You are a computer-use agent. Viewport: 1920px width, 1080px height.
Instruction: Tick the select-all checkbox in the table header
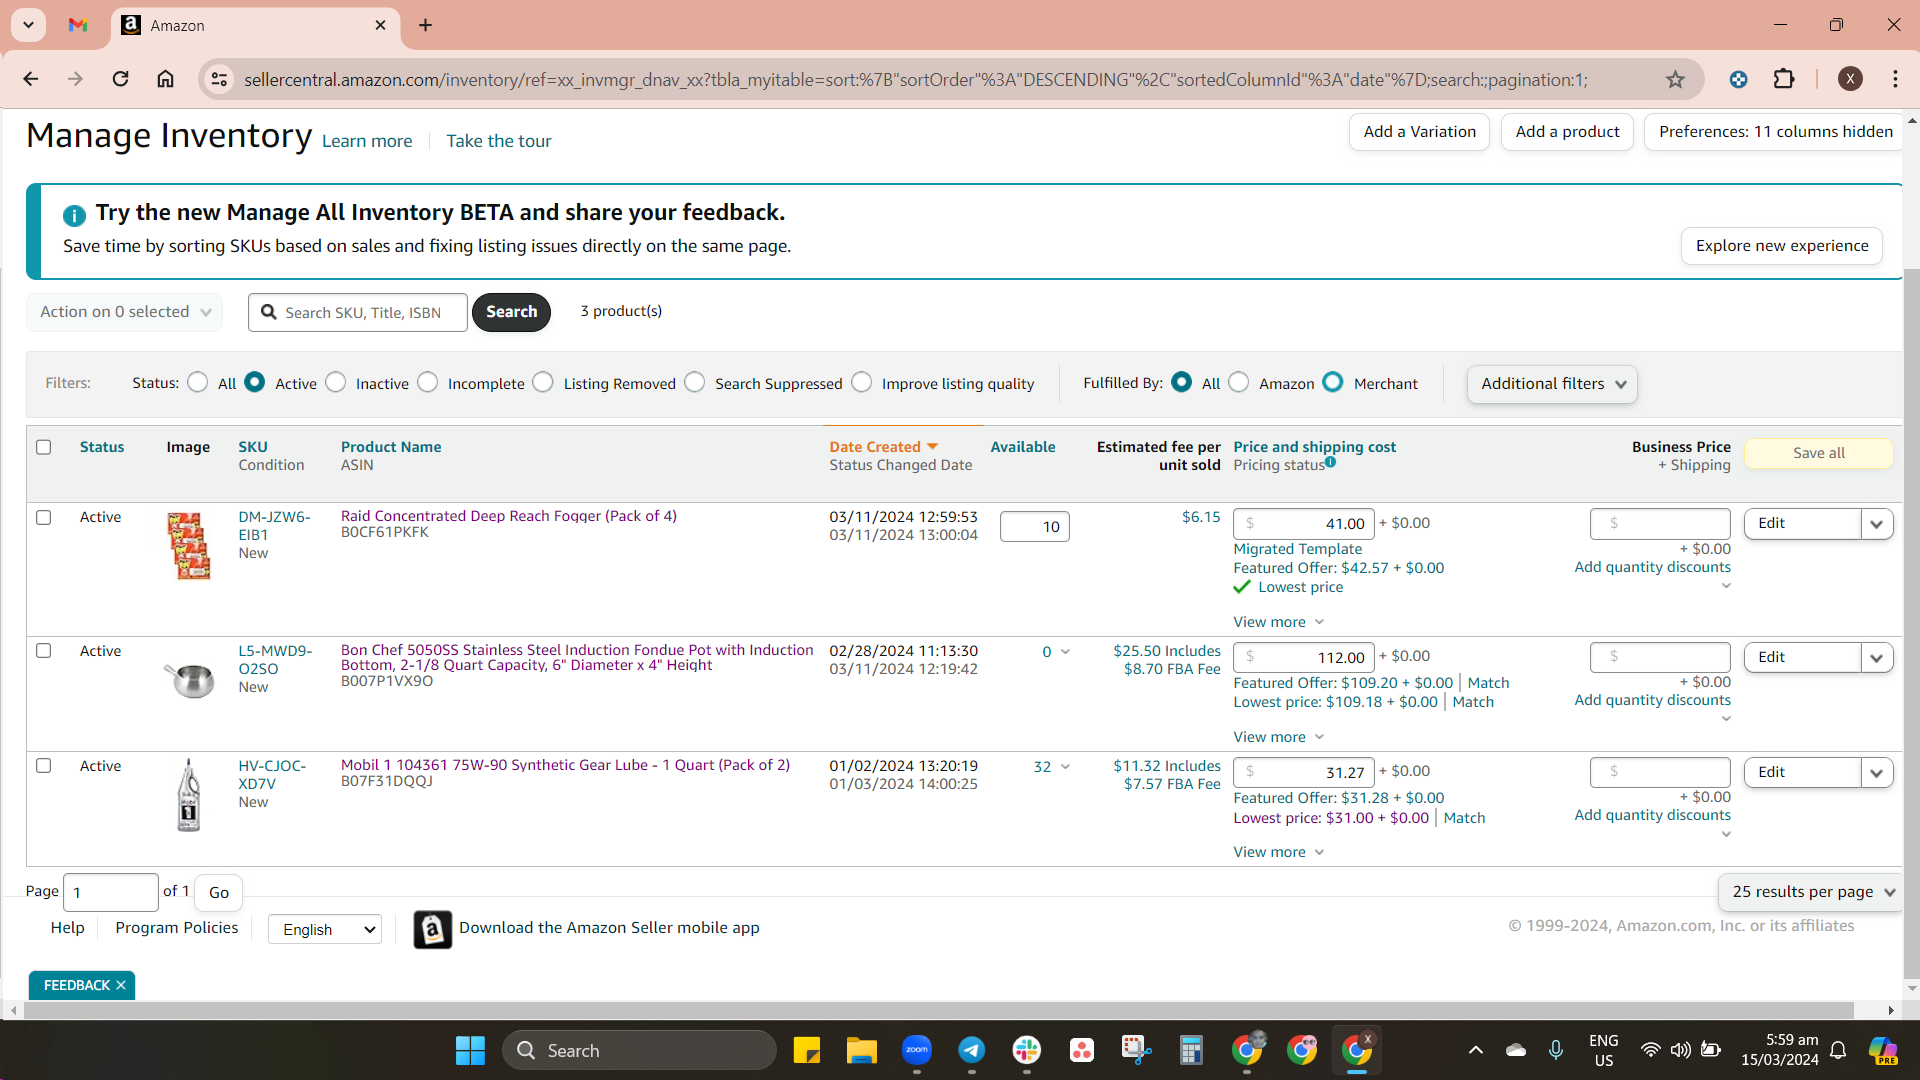pyautogui.click(x=44, y=447)
